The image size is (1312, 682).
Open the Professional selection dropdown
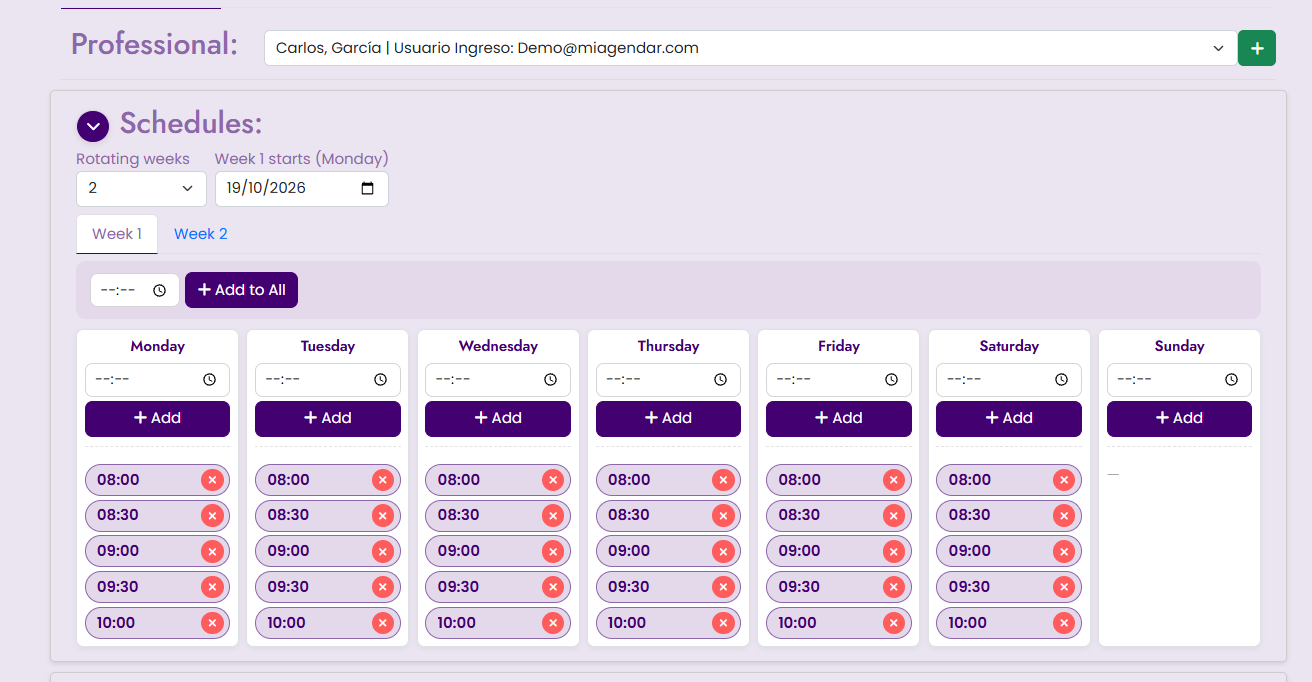click(x=750, y=48)
